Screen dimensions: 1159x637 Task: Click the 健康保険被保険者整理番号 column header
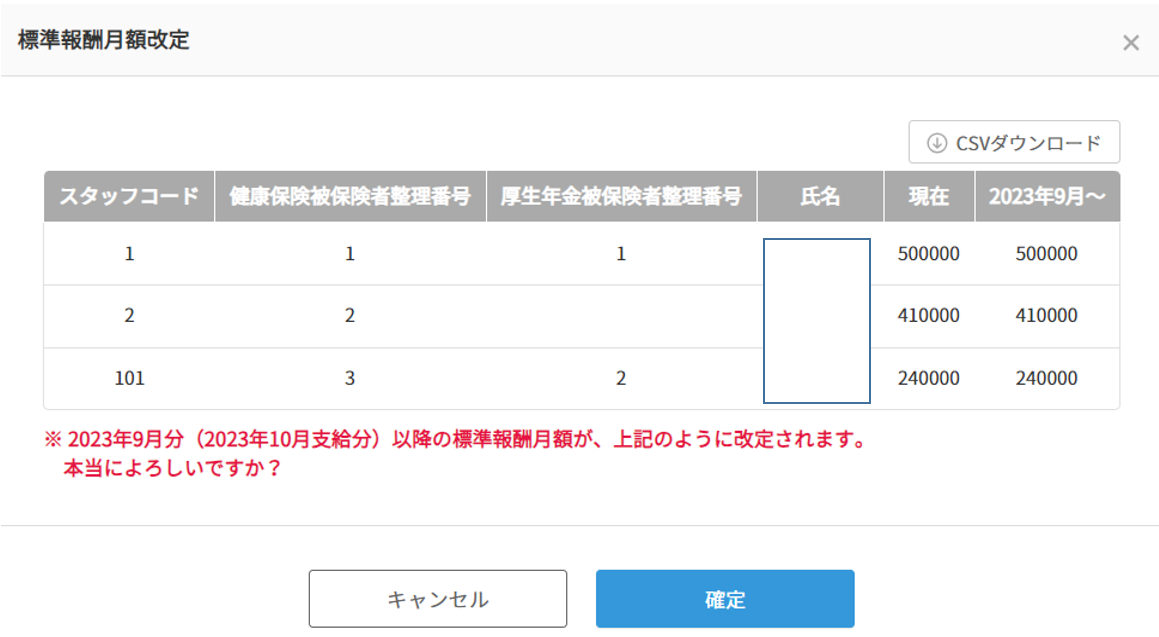pyautogui.click(x=350, y=196)
